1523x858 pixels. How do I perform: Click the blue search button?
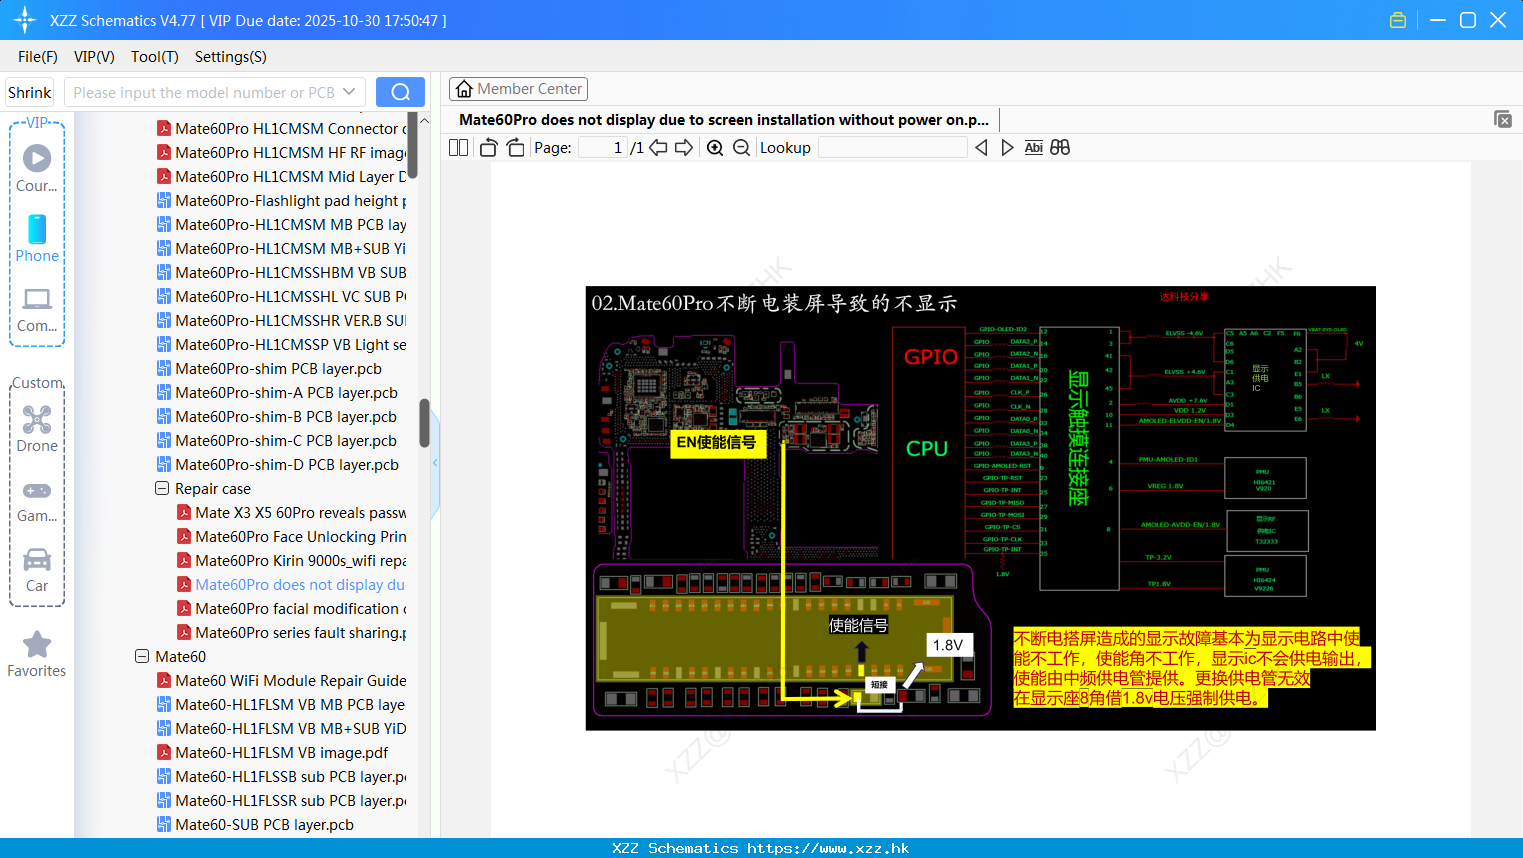tap(400, 92)
